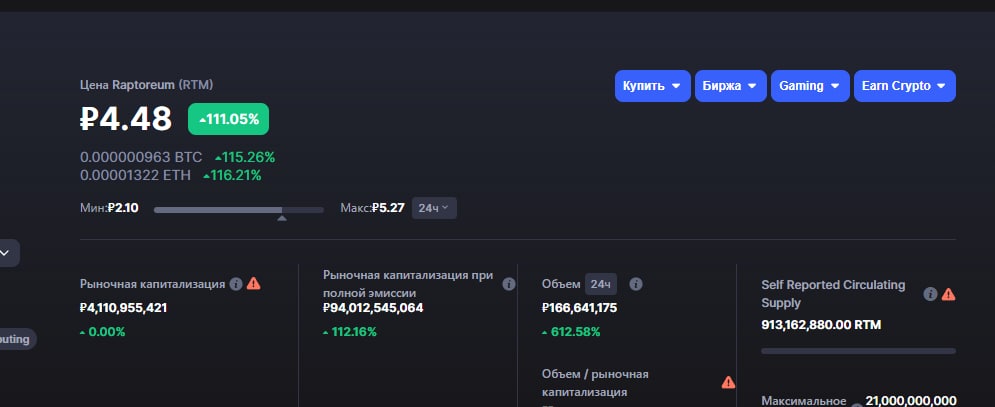
Task: Click the market cap value ₽4,110,955,421
Action: pos(124,308)
